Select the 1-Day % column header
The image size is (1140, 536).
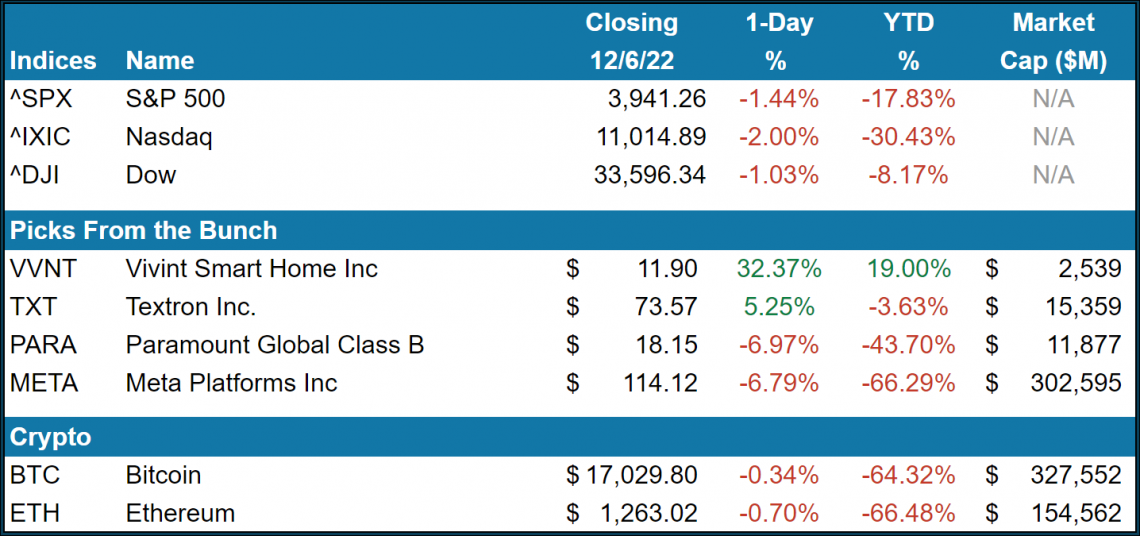coord(776,41)
